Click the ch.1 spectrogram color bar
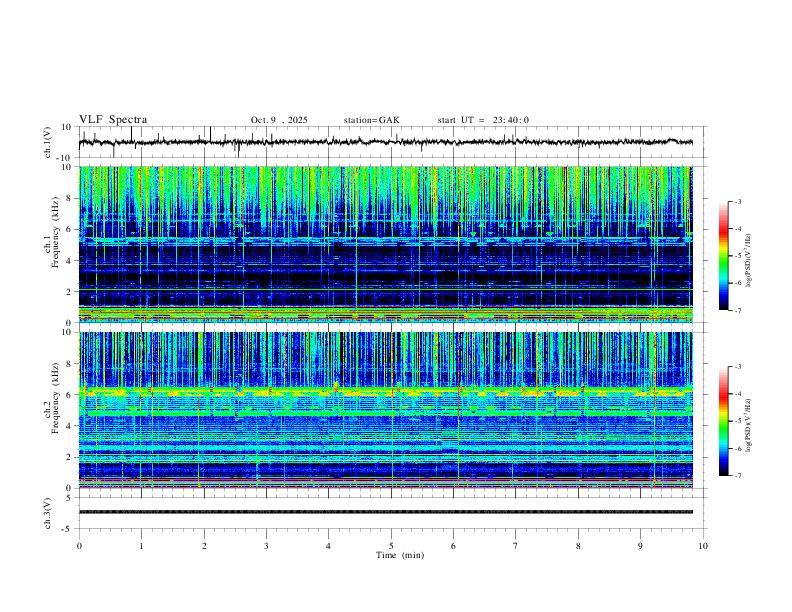792x612 pixels. (x=724, y=256)
